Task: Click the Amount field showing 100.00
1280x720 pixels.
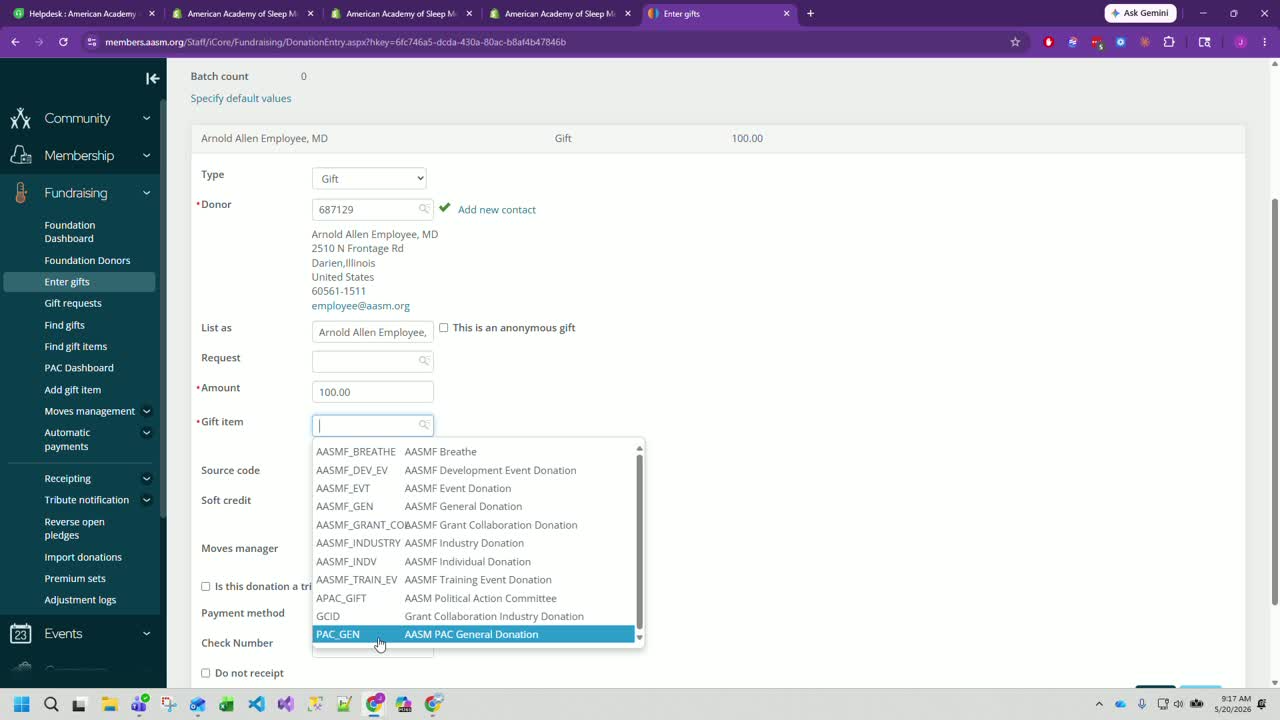Action: point(373,392)
